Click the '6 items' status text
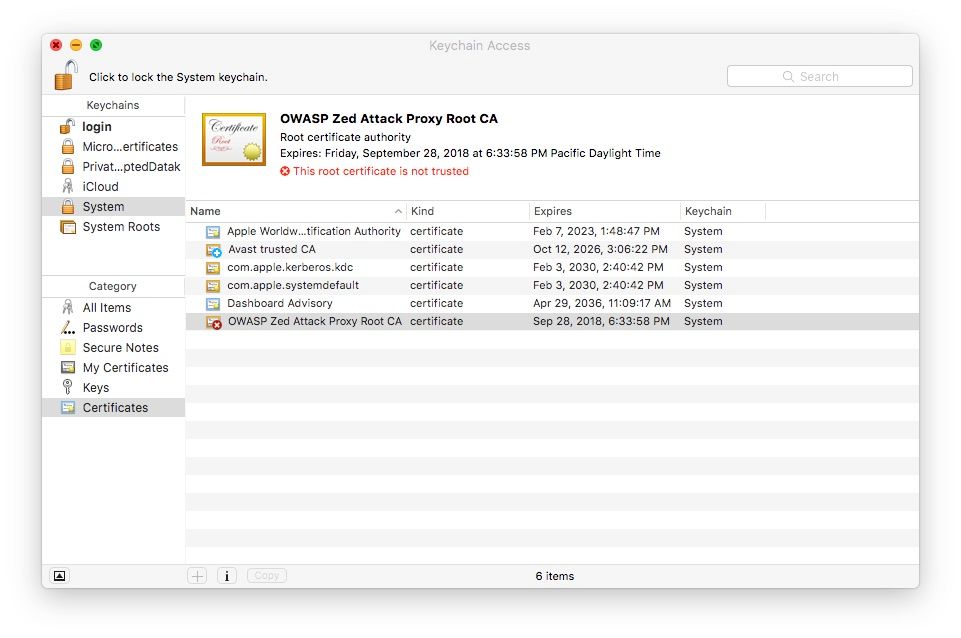 point(555,576)
